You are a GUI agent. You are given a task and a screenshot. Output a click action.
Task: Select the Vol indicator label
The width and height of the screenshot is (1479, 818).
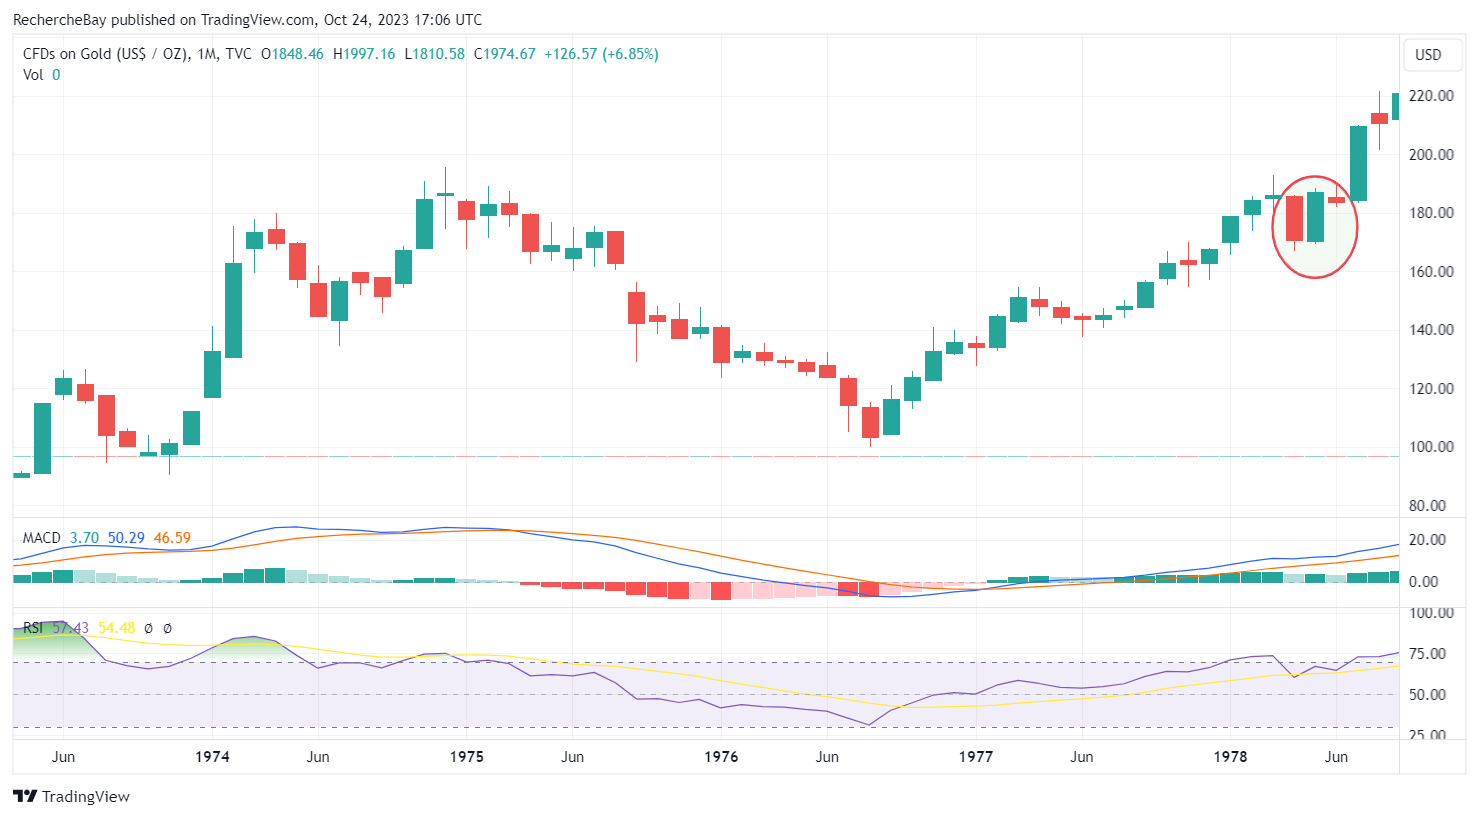[x=33, y=75]
